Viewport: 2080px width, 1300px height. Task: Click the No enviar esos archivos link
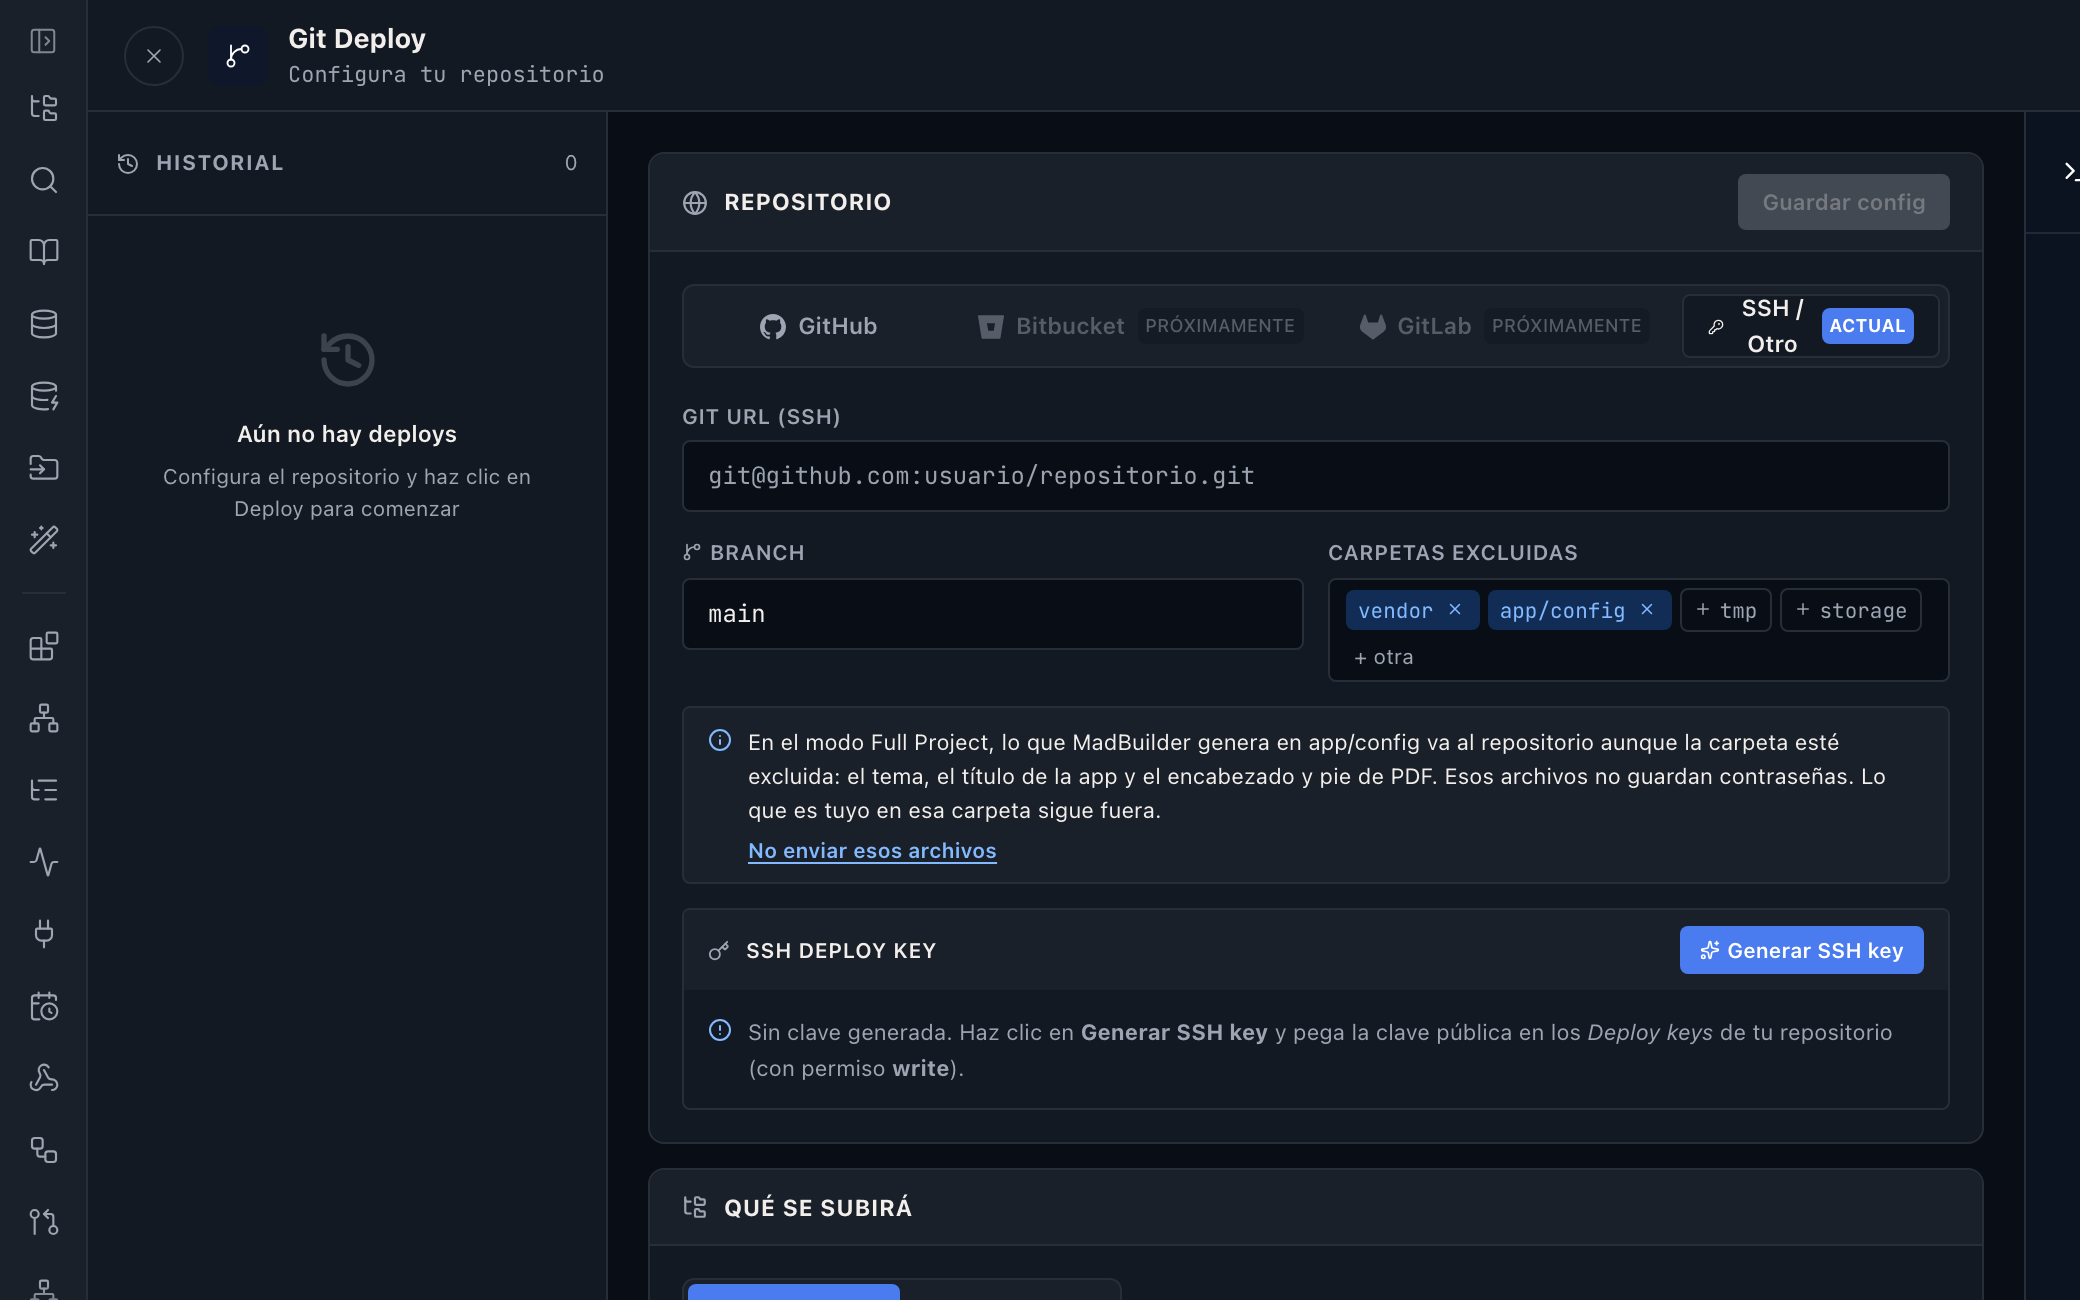point(872,850)
